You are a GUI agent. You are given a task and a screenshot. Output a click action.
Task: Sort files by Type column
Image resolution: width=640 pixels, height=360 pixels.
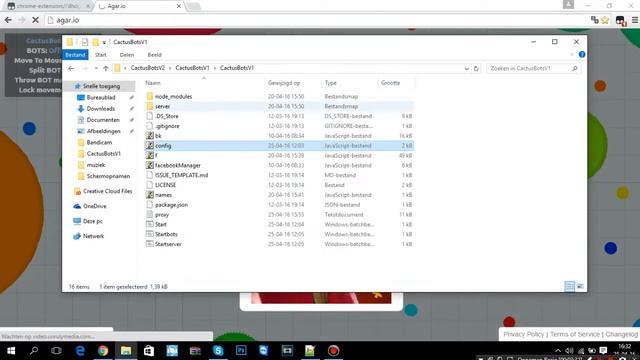331,83
